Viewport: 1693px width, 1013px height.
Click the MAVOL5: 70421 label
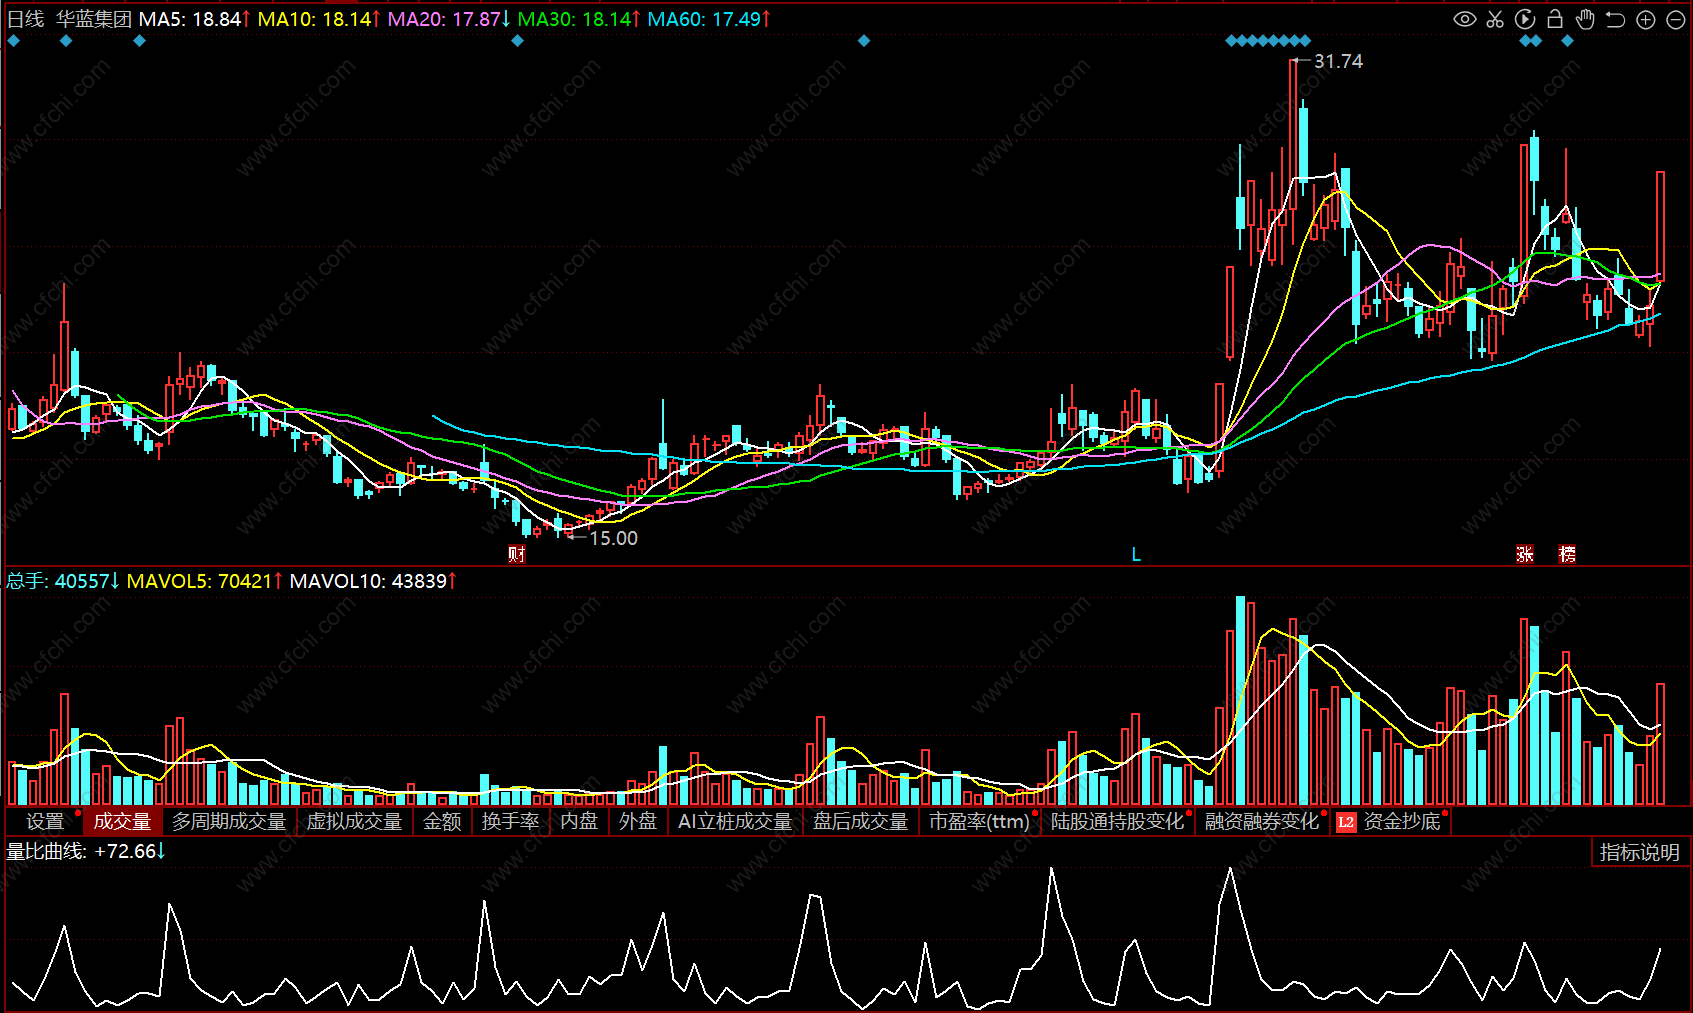point(205,581)
